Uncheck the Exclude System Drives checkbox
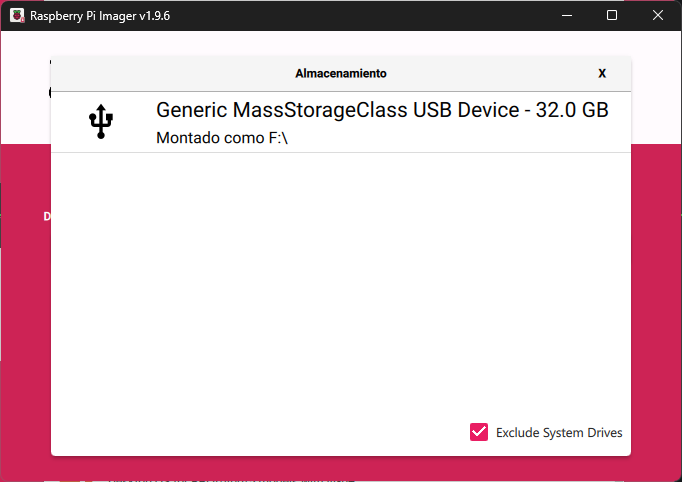The height and width of the screenshot is (482, 682). tap(478, 432)
